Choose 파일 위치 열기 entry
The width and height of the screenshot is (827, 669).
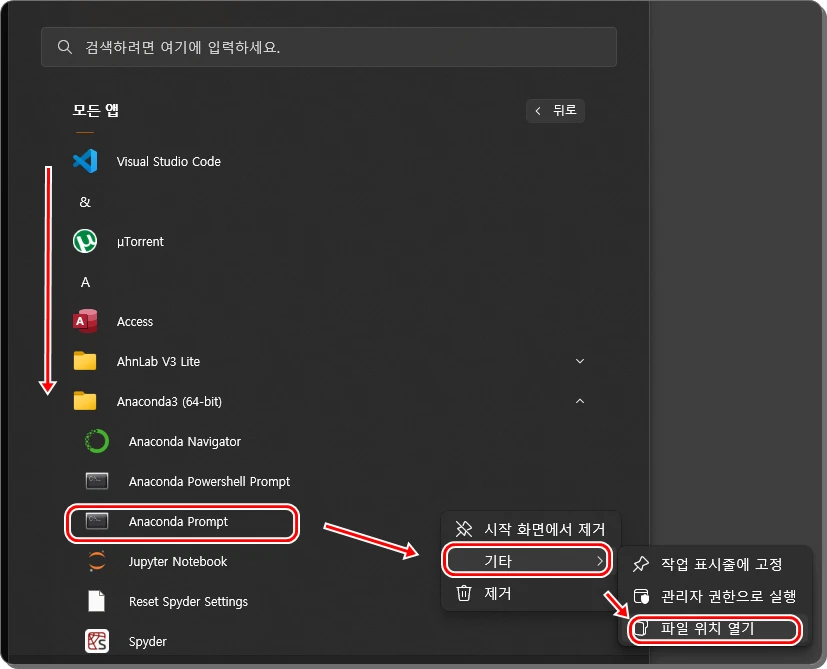point(715,628)
